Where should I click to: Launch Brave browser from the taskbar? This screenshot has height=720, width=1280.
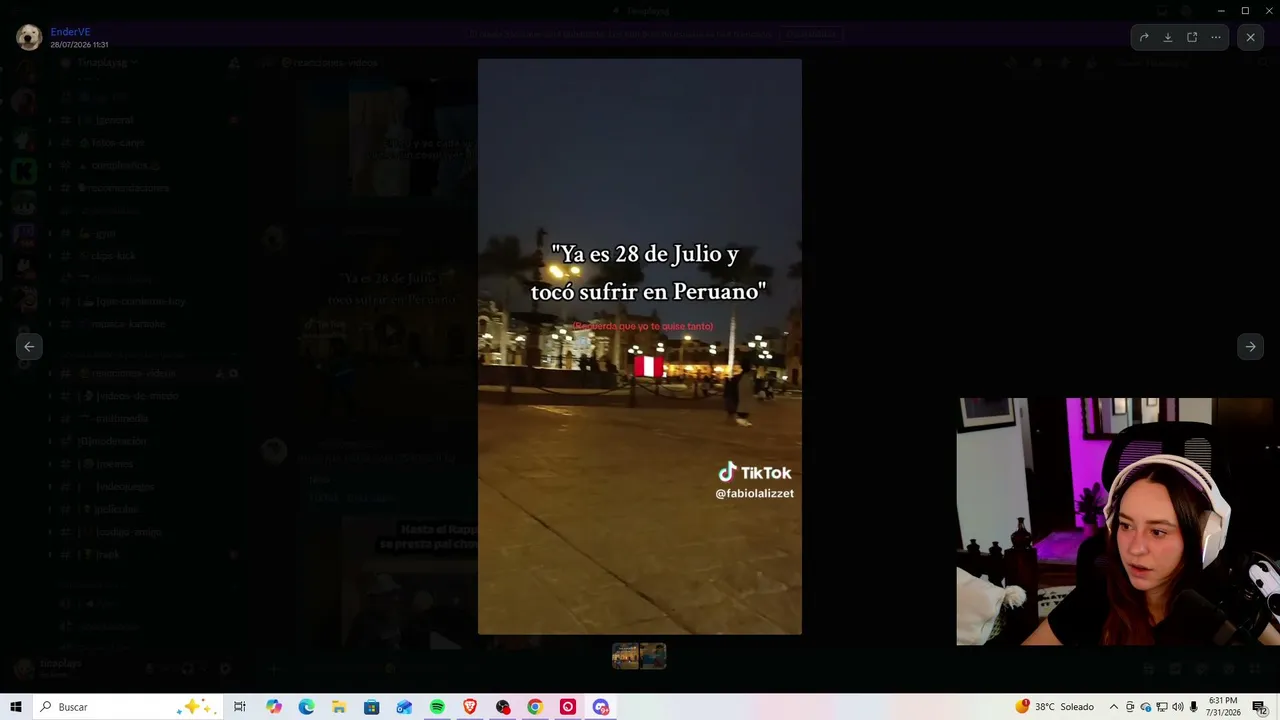click(470, 707)
